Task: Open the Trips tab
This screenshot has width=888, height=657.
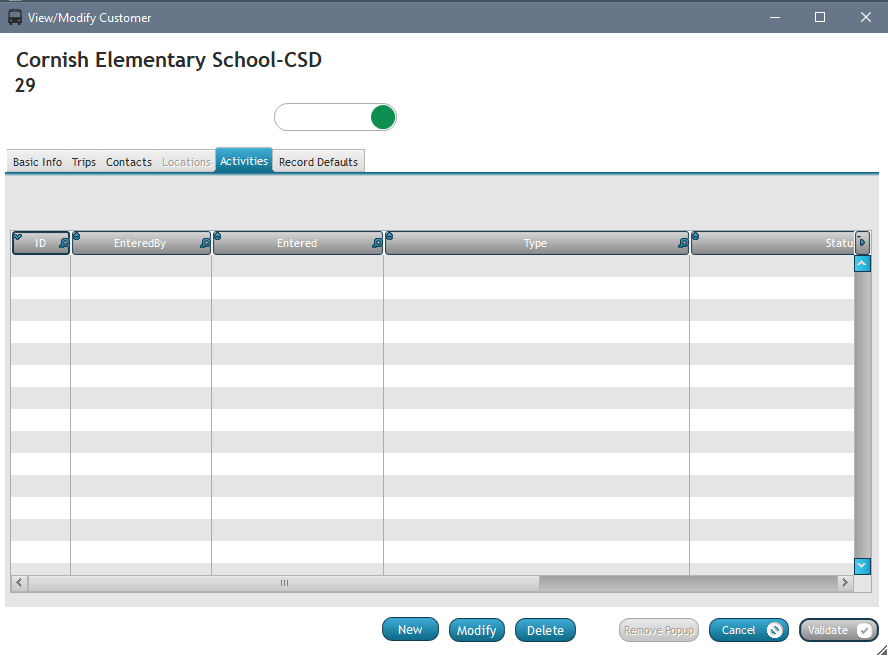Action: 84,162
